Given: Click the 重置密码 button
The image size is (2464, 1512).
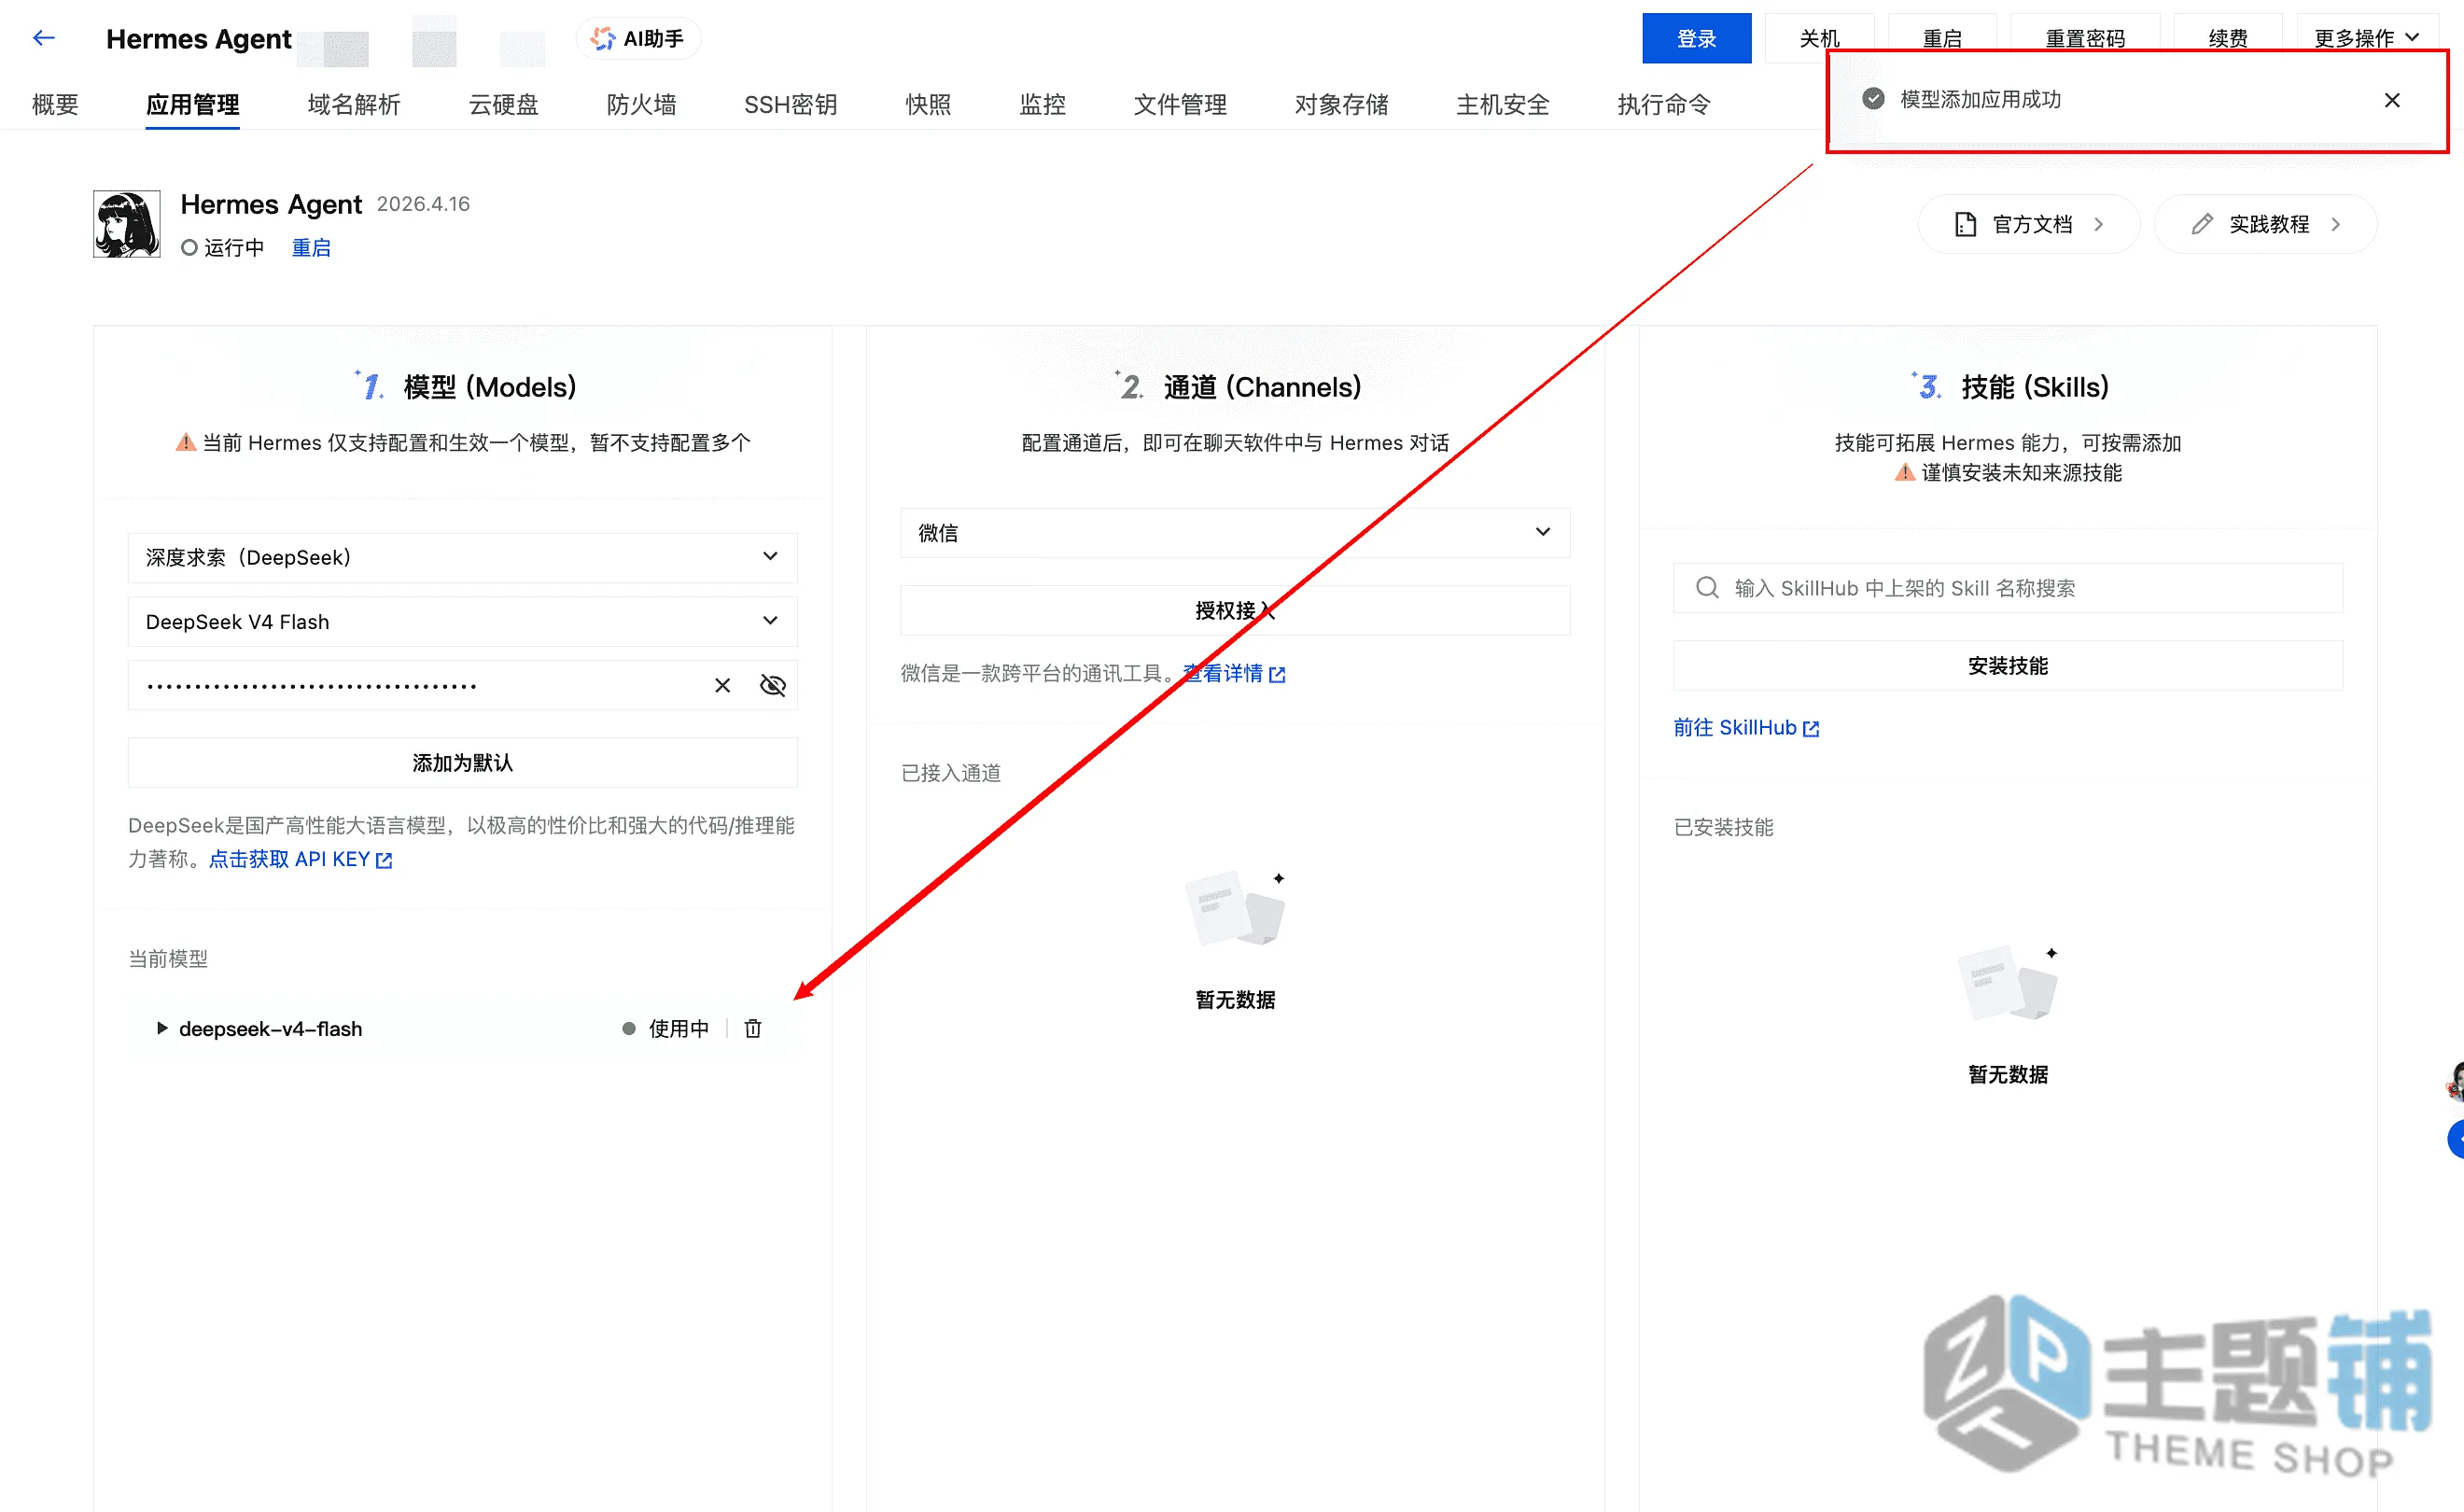Looking at the screenshot, I should point(2085,38).
